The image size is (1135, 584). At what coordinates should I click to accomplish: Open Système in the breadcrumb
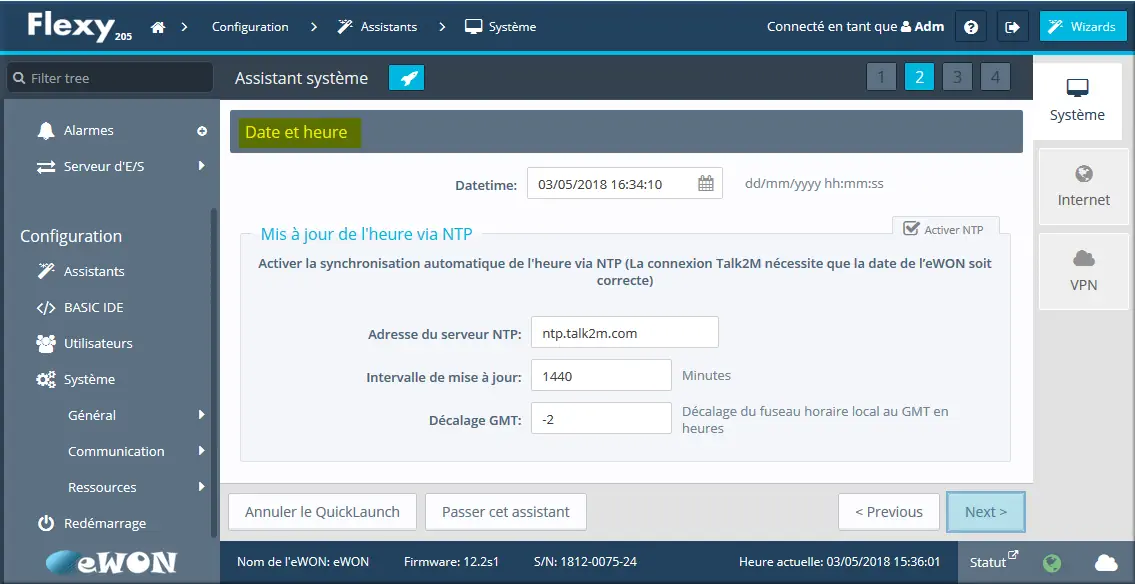(x=500, y=27)
